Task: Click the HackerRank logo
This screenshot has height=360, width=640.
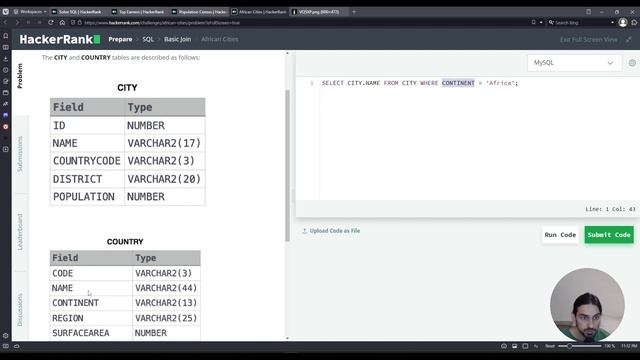Action: [x=60, y=39]
